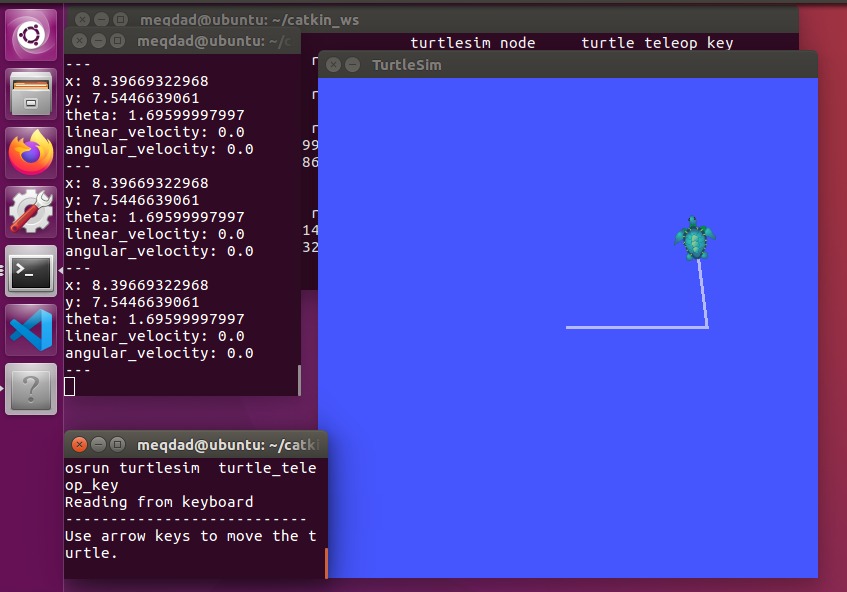
Task: Click the turtle in the TurtleSim window
Action: pos(695,238)
